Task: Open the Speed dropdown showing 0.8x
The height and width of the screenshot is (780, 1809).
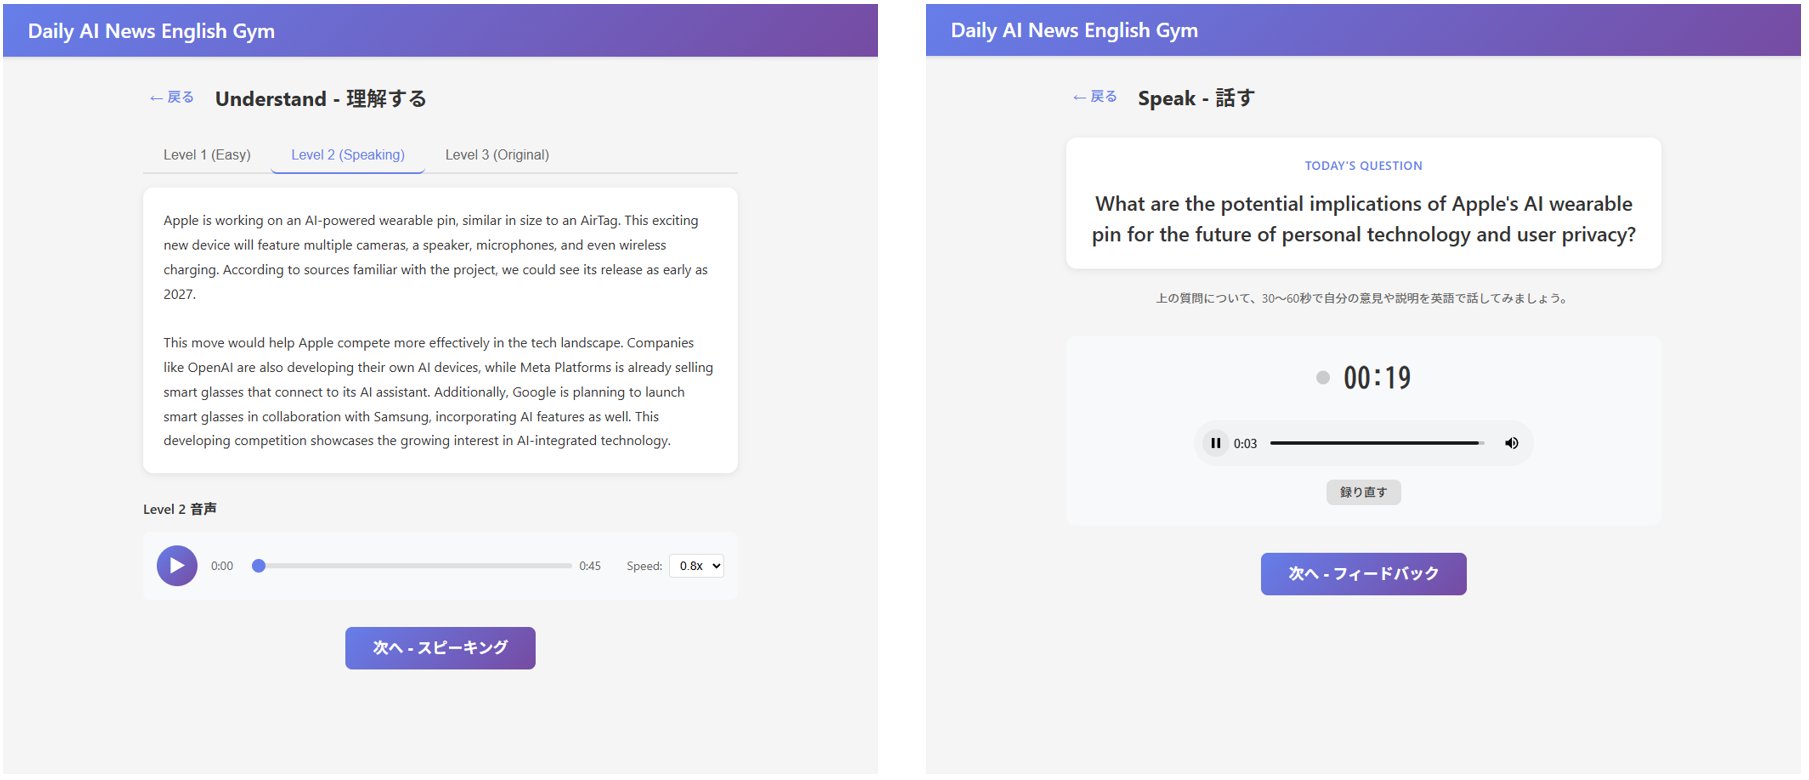Action: [x=697, y=566]
